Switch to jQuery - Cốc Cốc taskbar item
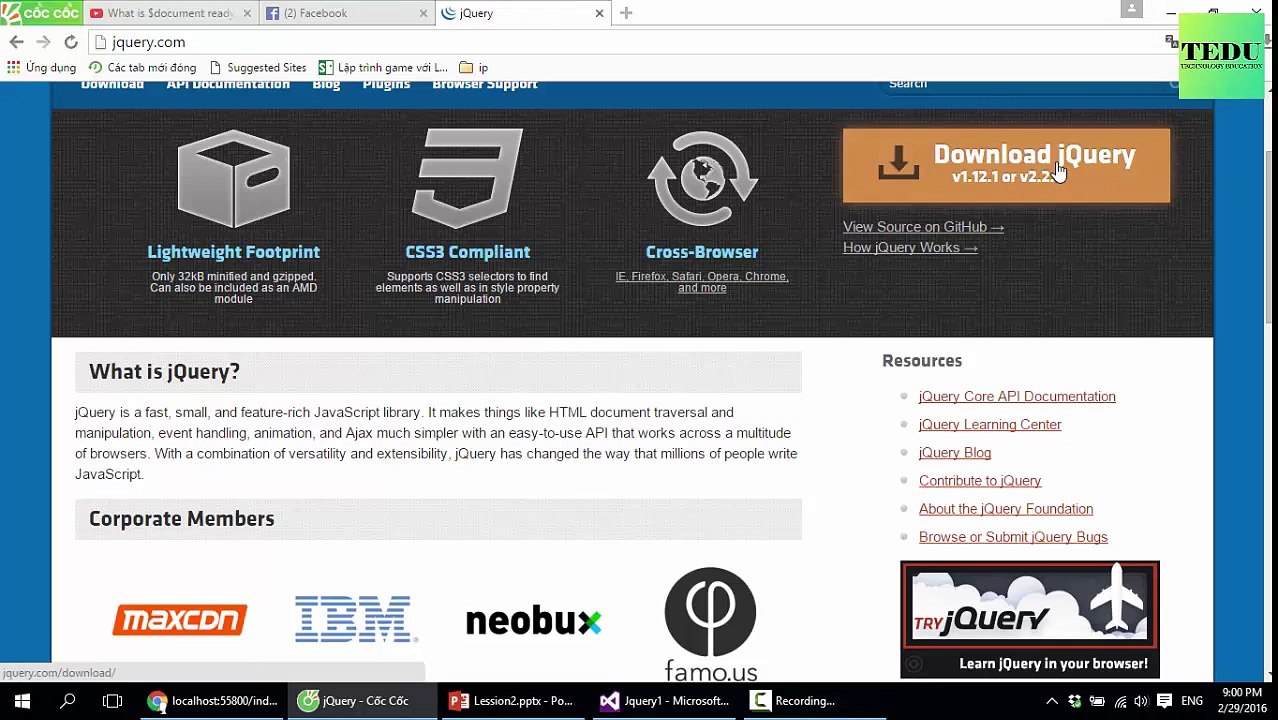The width and height of the screenshot is (1278, 720). (x=363, y=701)
